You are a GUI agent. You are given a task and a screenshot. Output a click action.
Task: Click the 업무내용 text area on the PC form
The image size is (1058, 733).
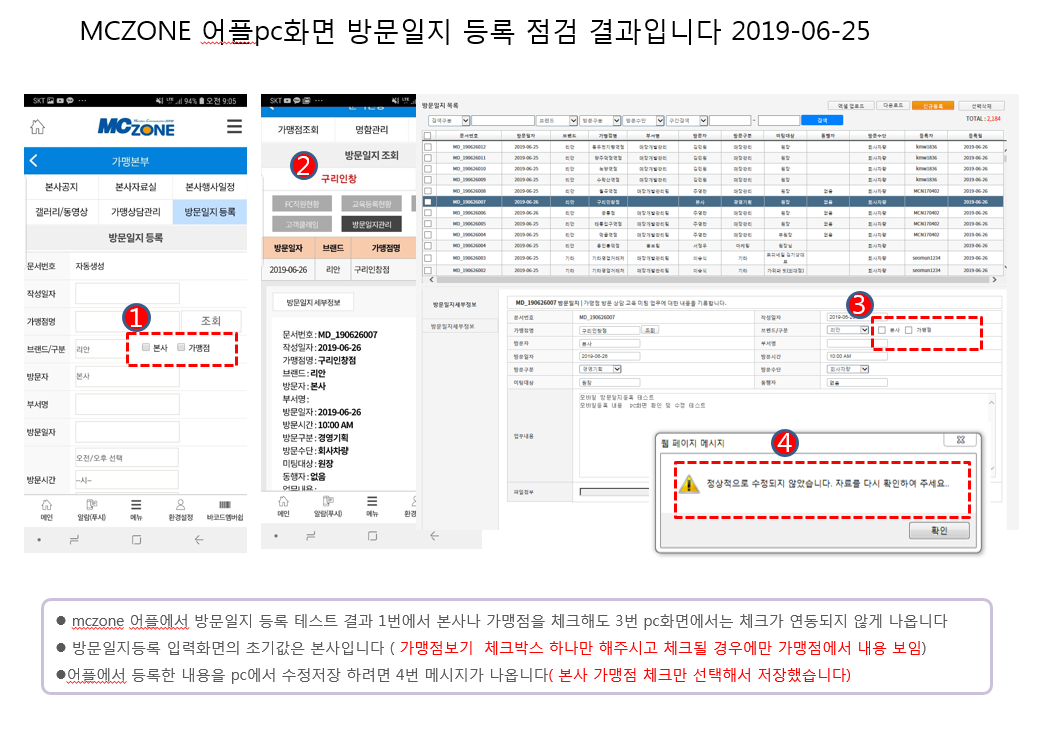click(x=785, y=435)
